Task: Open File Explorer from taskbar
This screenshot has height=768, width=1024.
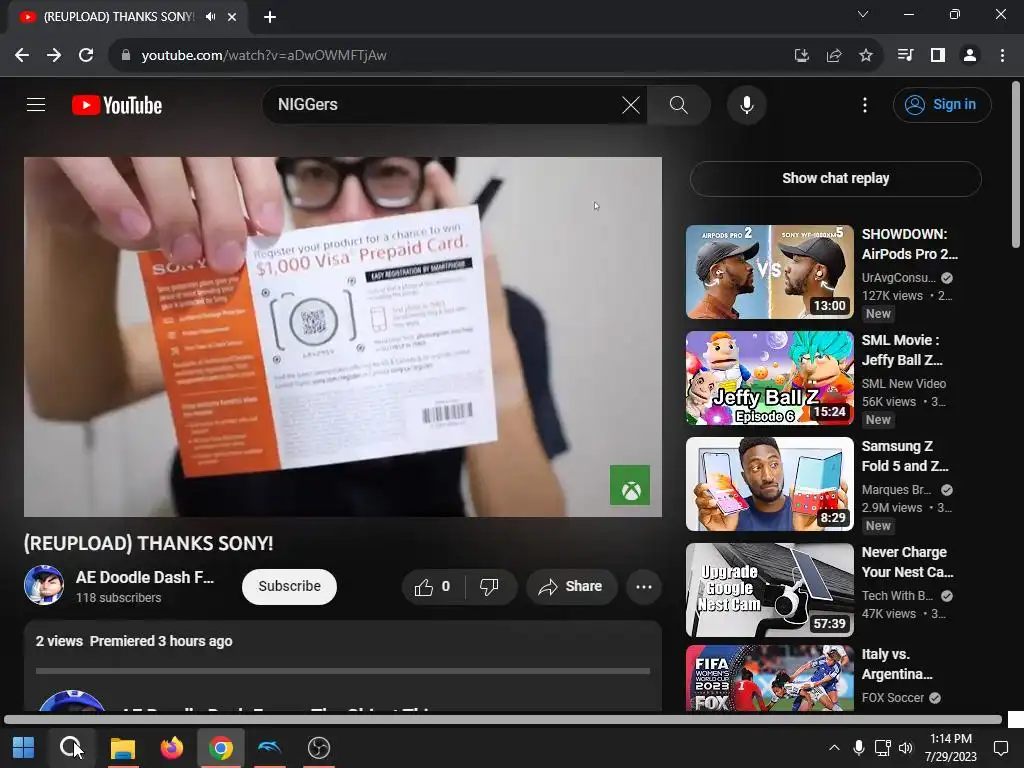Action: click(122, 748)
